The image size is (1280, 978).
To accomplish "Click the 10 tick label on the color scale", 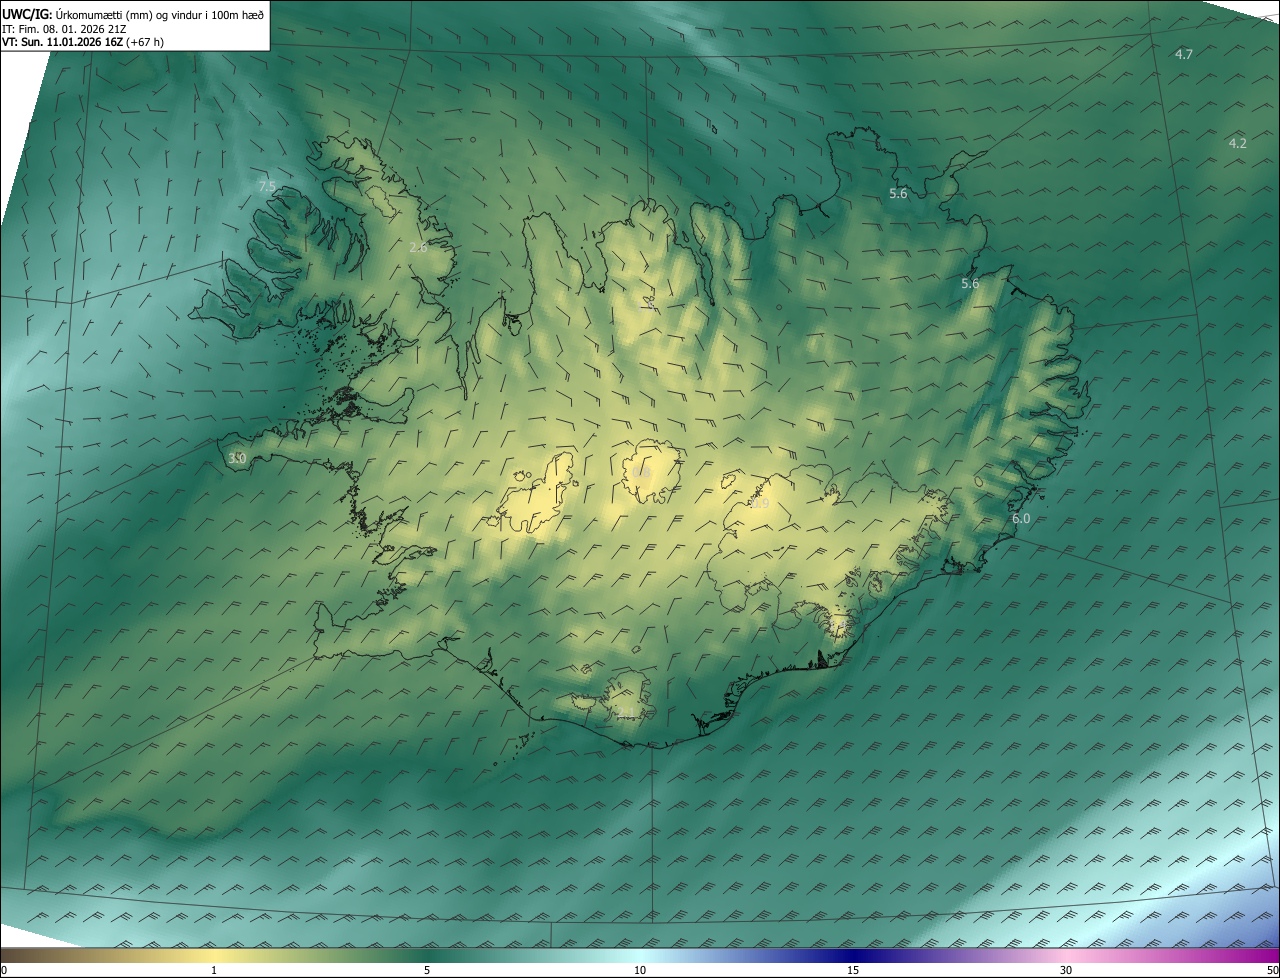I will point(640,971).
